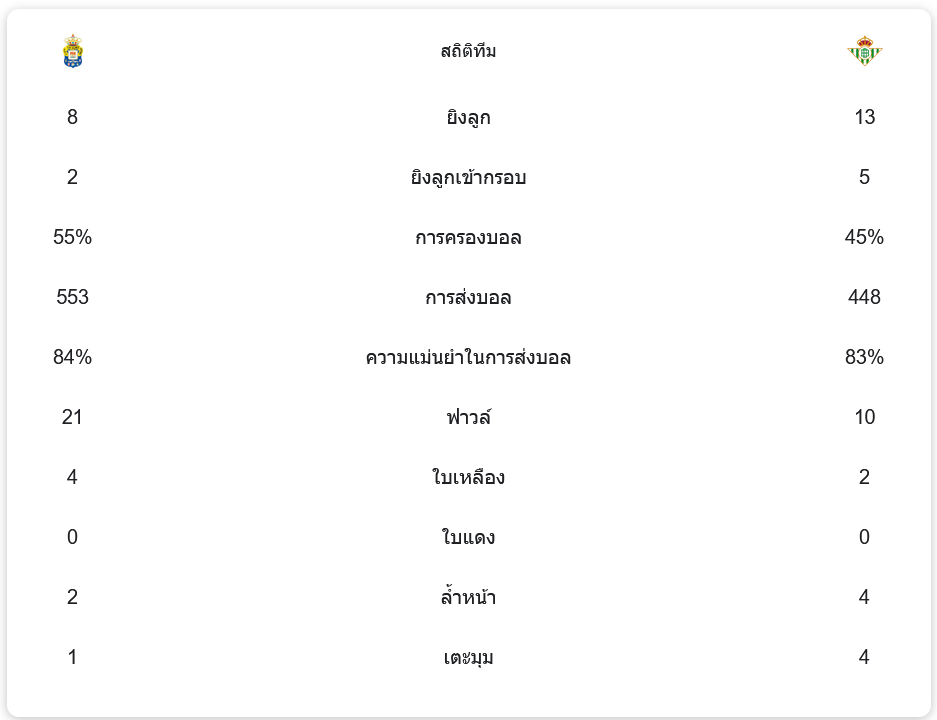This screenshot has width=937, height=720.
Task: Click away possession value 45%
Action: coord(864,237)
